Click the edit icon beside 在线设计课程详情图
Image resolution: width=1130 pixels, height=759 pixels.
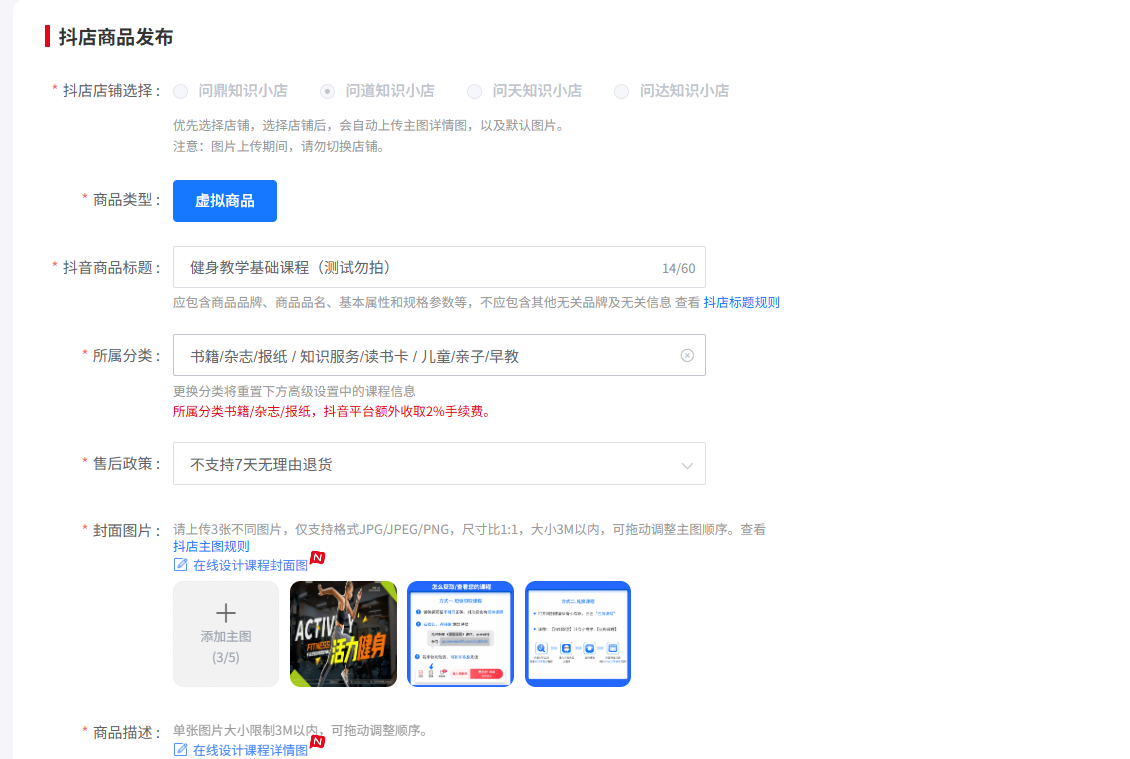[x=181, y=750]
